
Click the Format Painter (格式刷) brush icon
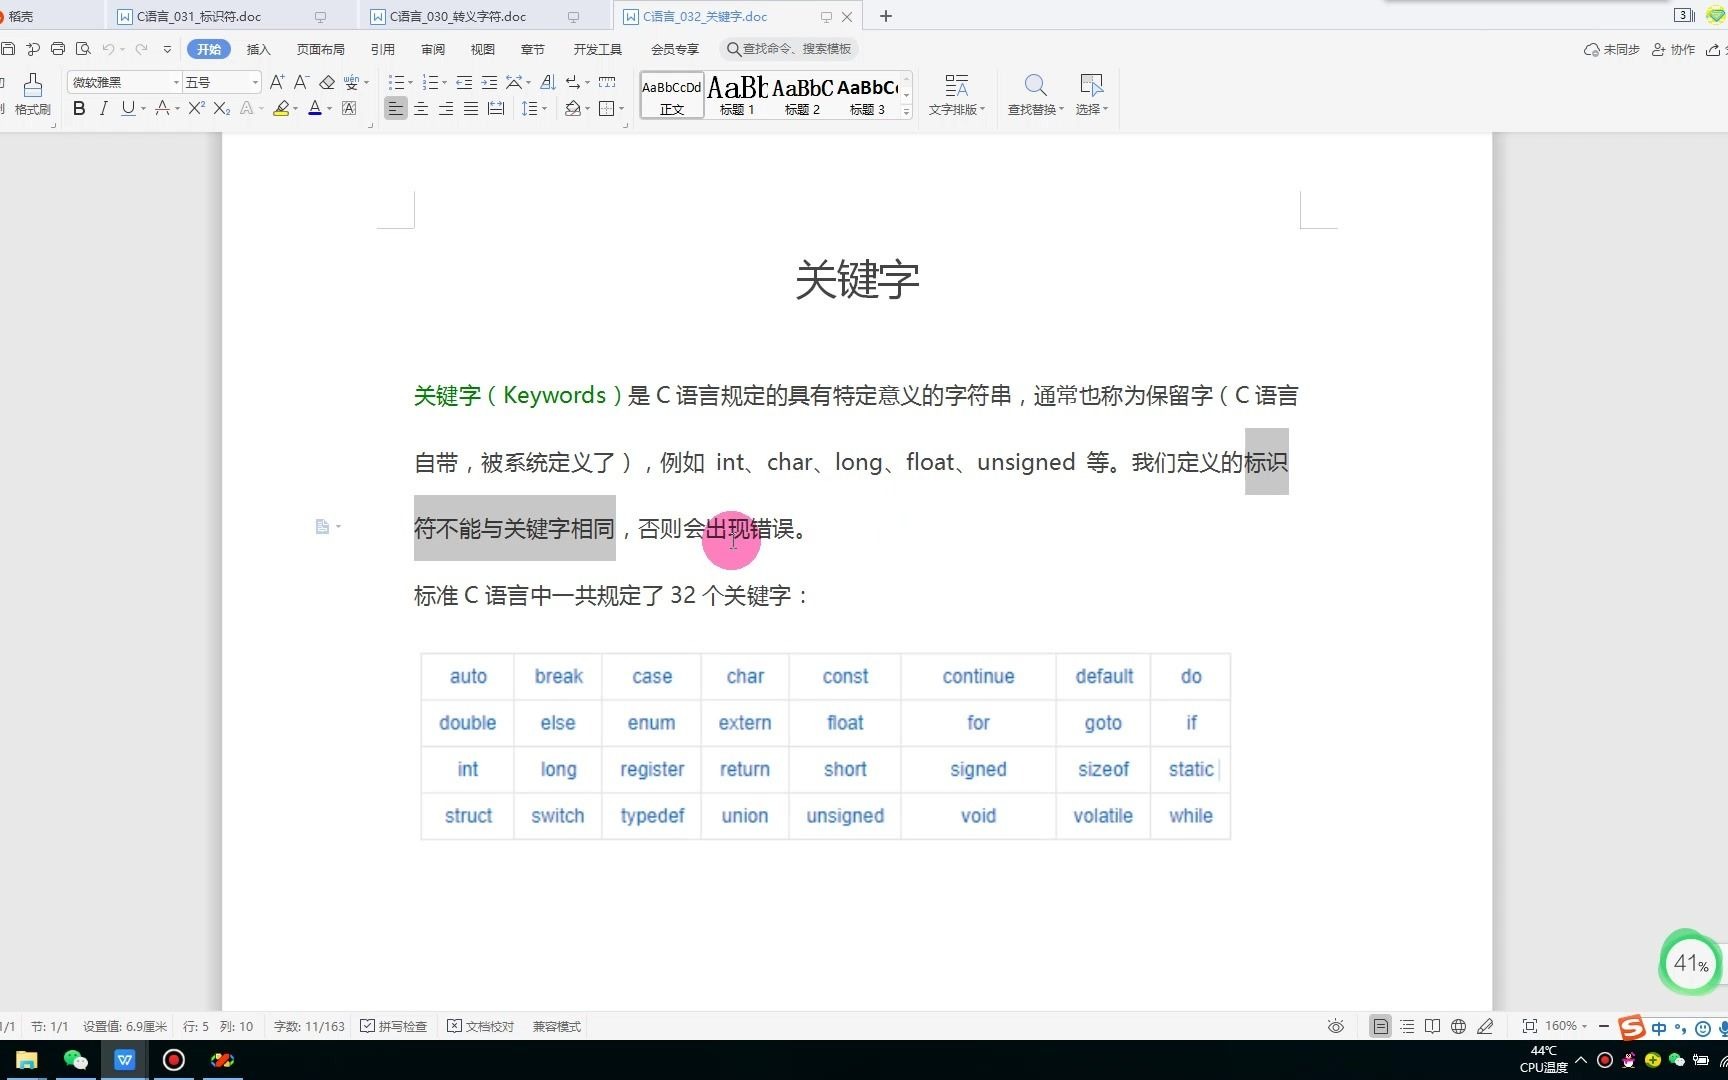[32, 85]
